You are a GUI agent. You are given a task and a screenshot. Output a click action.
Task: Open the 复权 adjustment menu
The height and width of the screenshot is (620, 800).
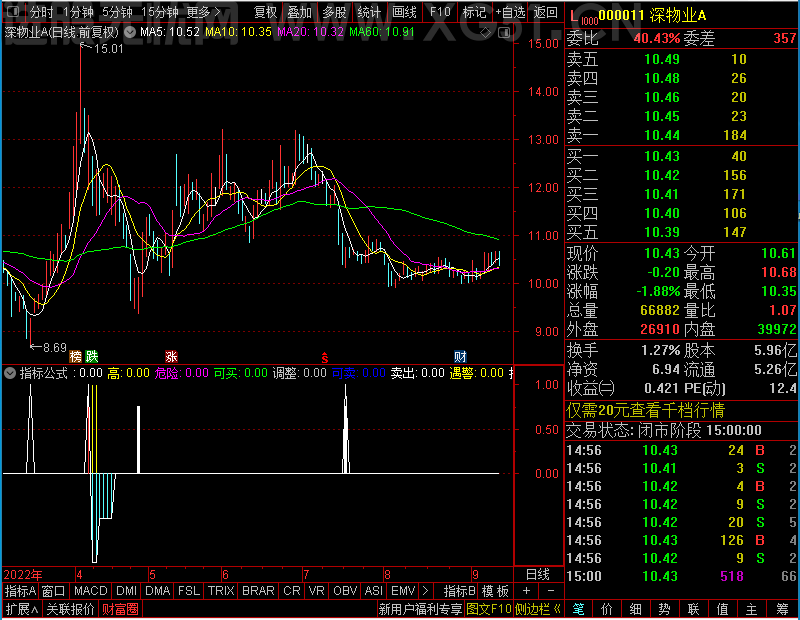[265, 11]
